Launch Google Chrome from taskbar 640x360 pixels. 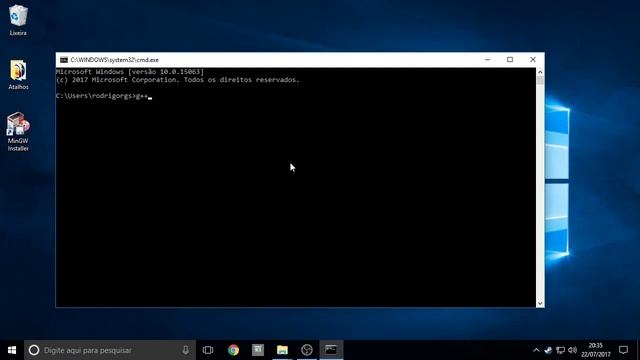click(233, 350)
